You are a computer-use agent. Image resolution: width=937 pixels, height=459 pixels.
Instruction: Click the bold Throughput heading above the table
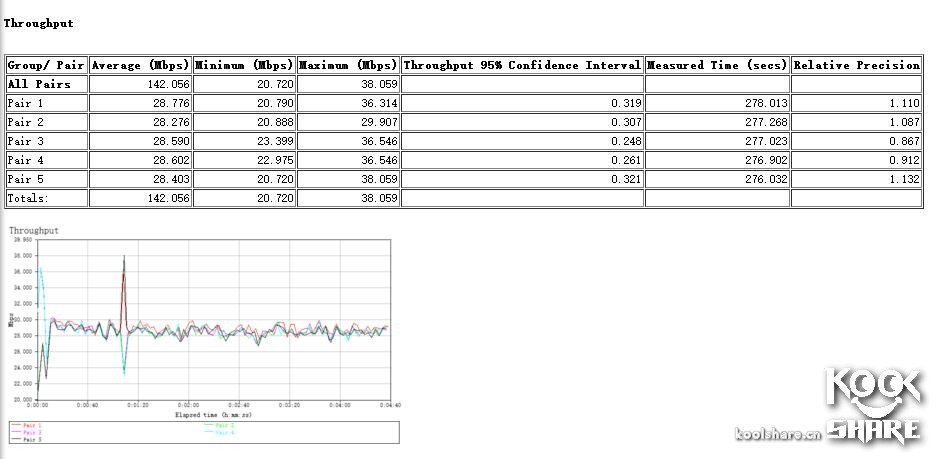(x=38, y=23)
